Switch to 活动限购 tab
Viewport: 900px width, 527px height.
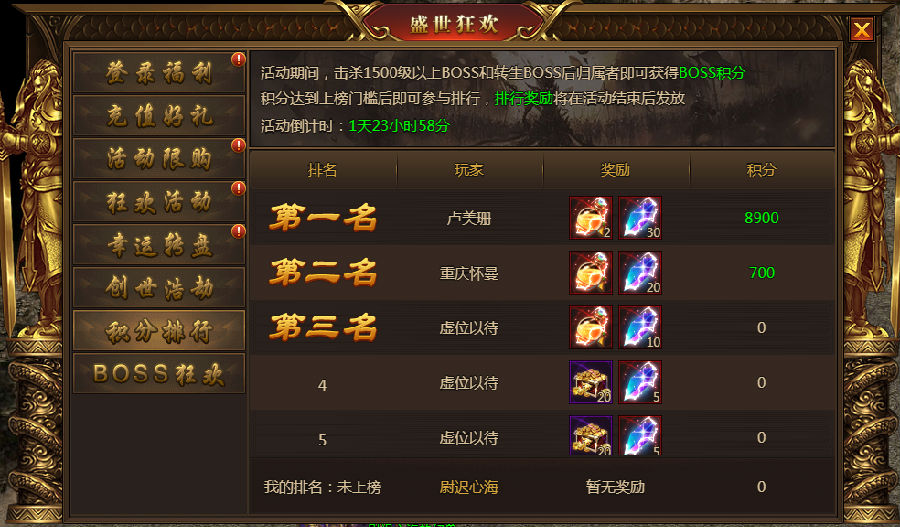point(159,158)
